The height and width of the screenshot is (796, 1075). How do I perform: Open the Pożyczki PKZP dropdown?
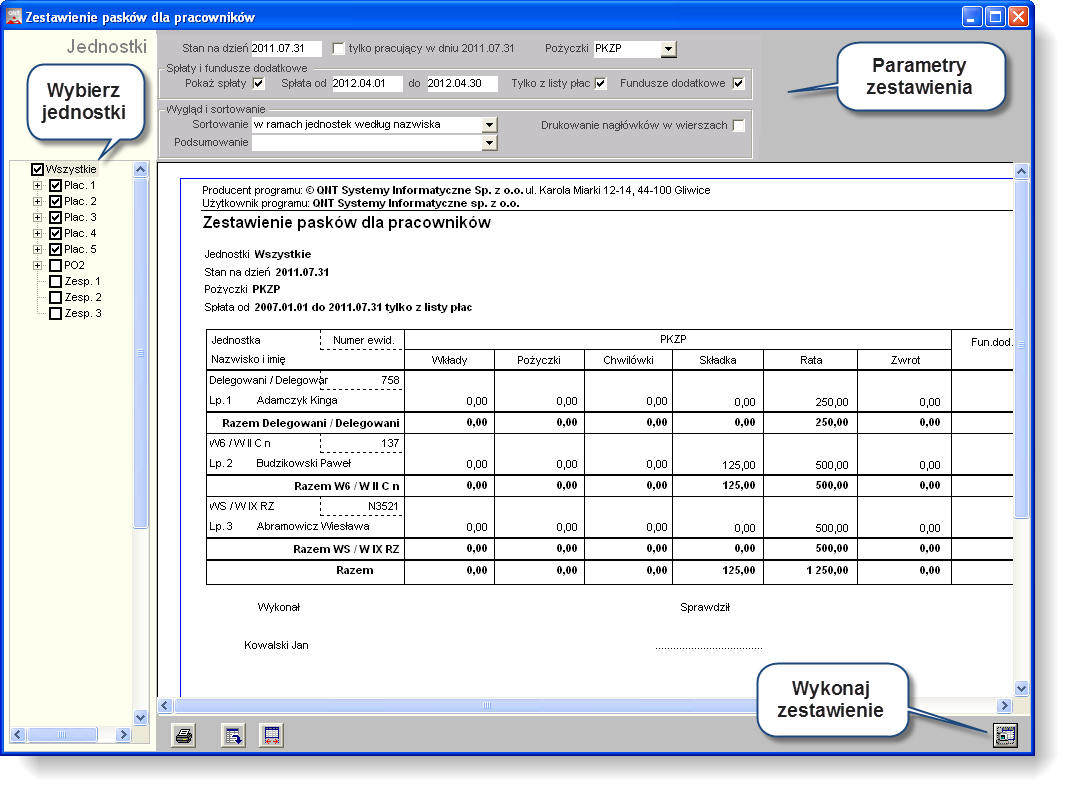click(668, 49)
